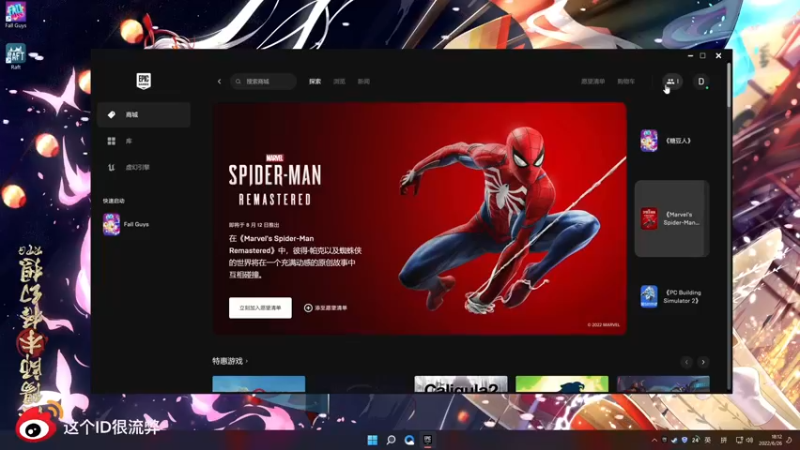Image resolution: width=800 pixels, height=450 pixels.
Task: Go back with the left arrow
Action: click(x=219, y=82)
